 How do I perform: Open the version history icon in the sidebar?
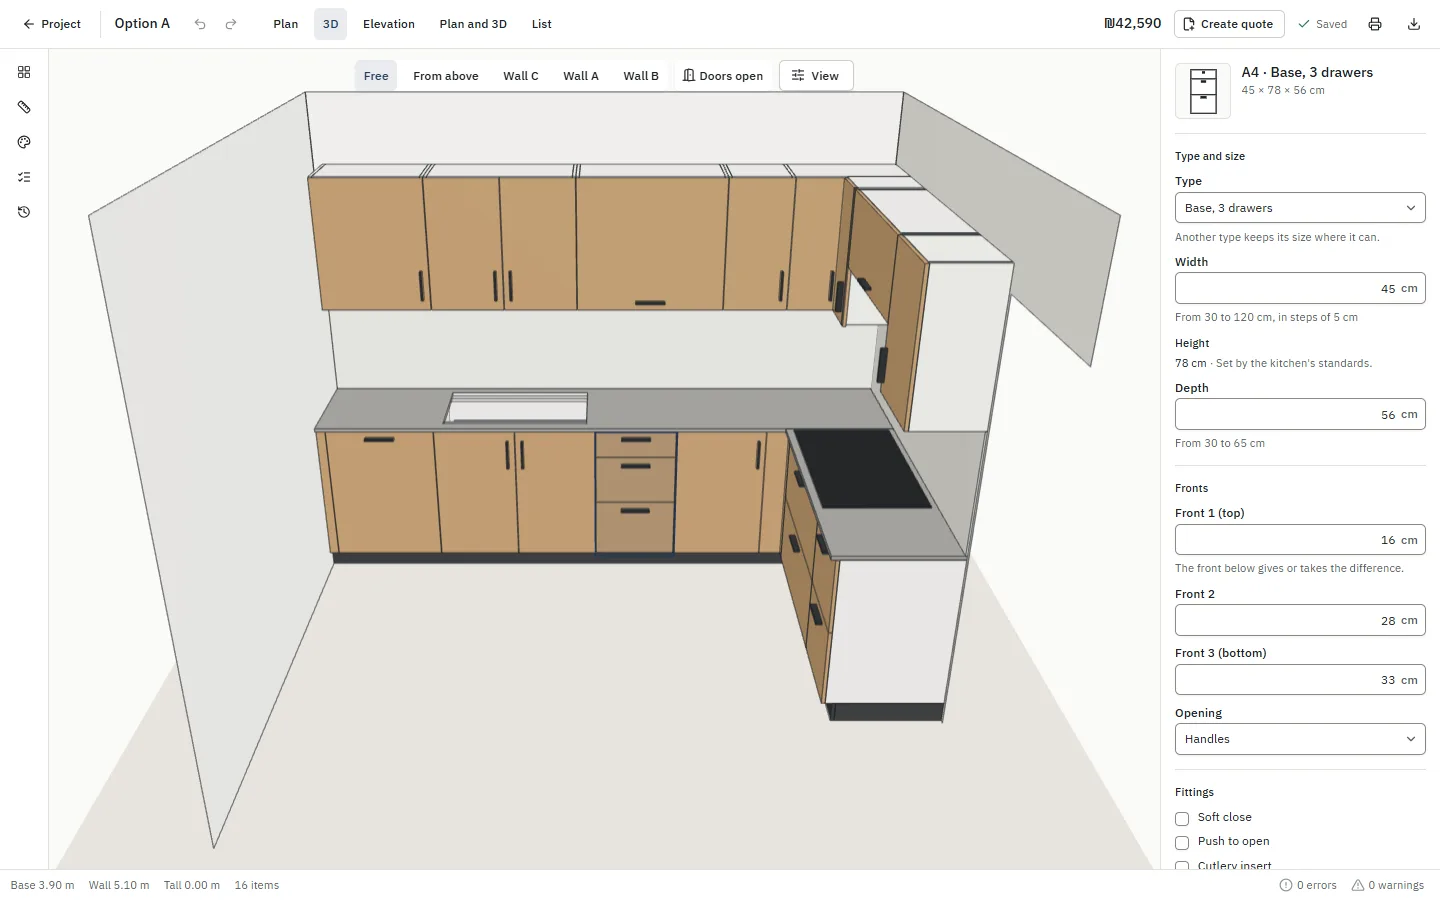(x=24, y=212)
